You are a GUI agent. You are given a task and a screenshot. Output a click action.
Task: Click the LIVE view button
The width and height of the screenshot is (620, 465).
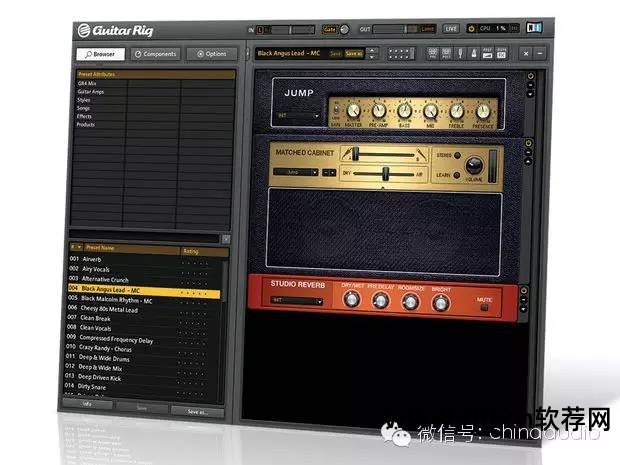451,28
